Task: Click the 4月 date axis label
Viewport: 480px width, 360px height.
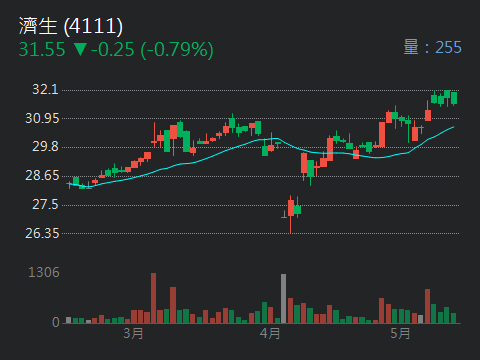Action: [x=270, y=333]
